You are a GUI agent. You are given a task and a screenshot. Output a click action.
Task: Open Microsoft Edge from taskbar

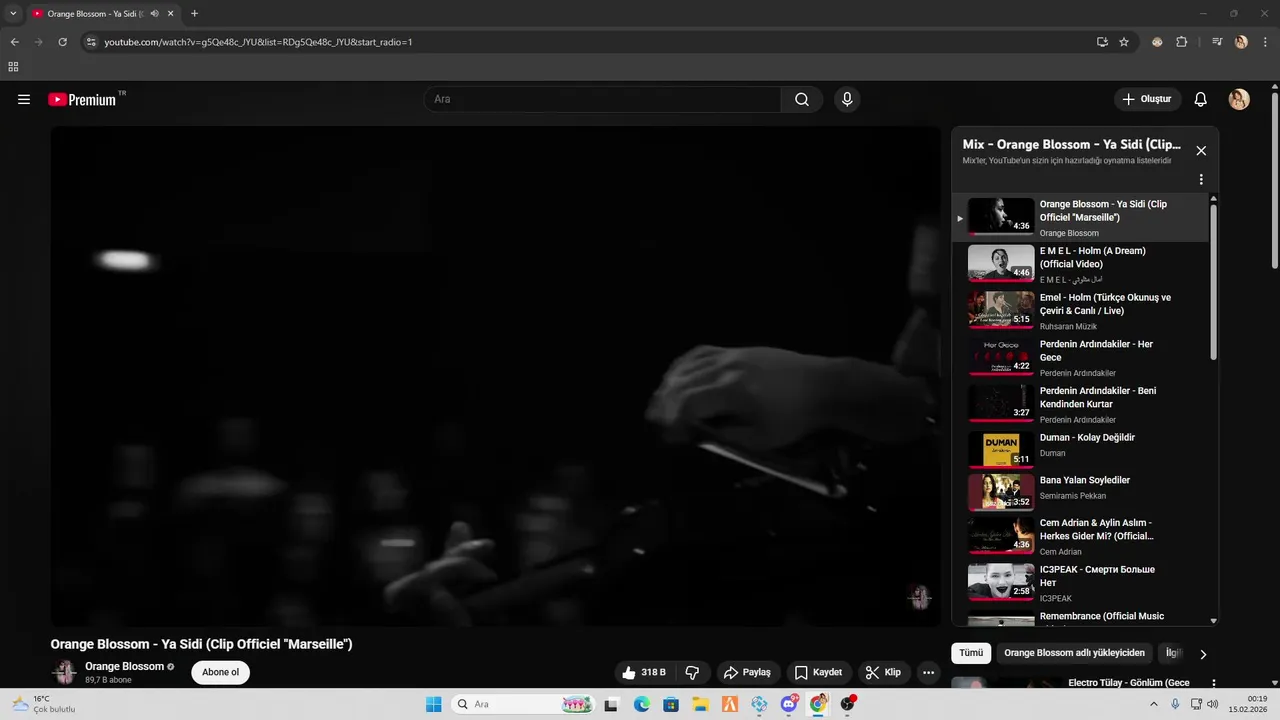(x=641, y=704)
